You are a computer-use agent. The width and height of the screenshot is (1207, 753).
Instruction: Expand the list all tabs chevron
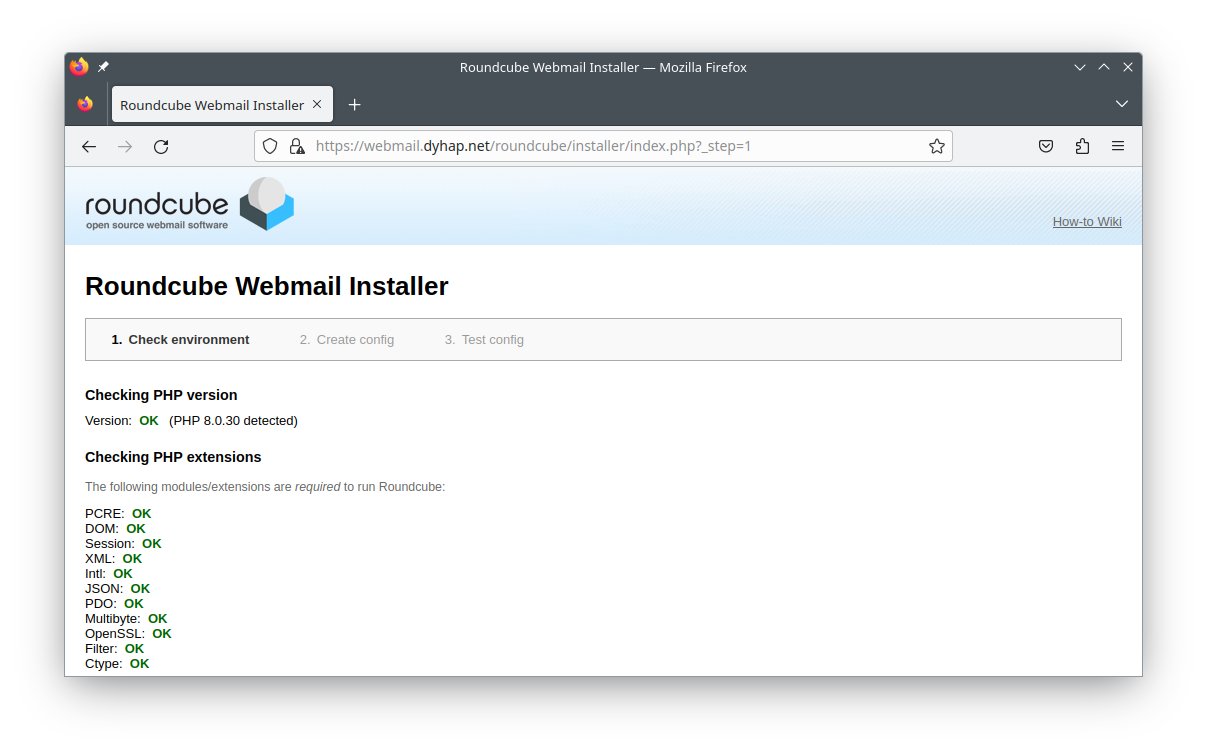(x=1122, y=105)
